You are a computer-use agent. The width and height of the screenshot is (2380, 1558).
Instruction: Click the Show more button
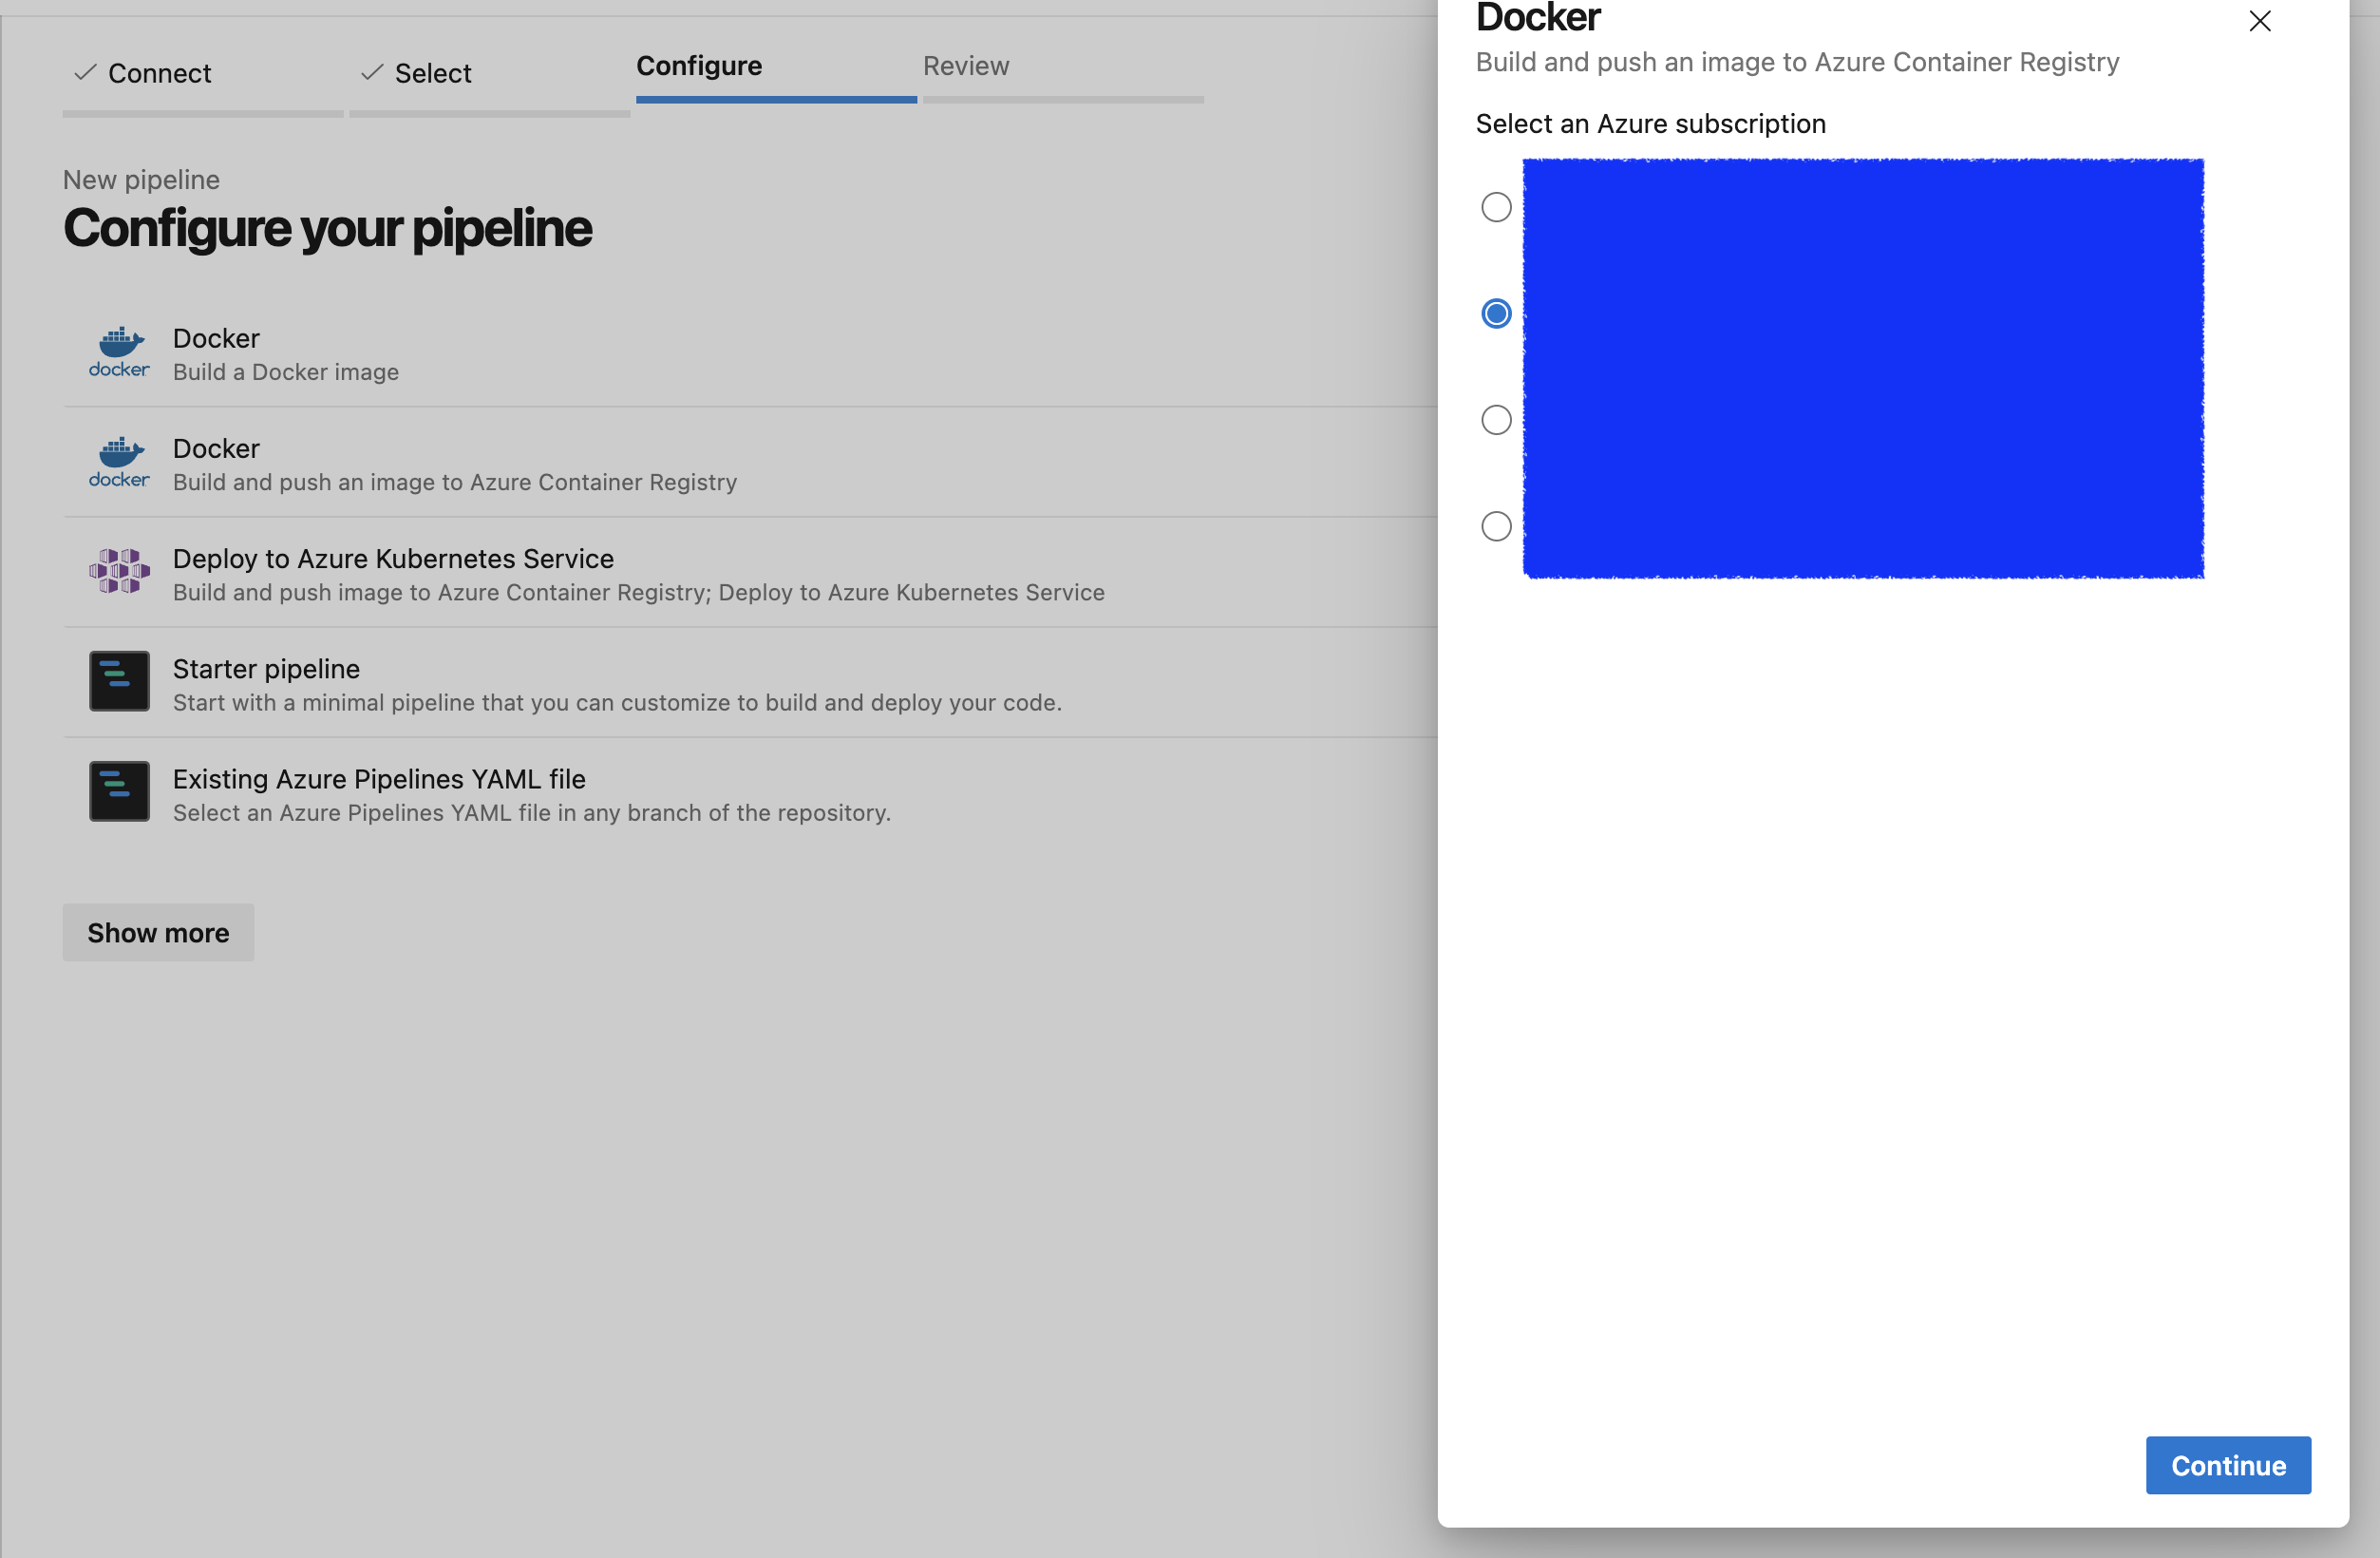pyautogui.click(x=158, y=932)
